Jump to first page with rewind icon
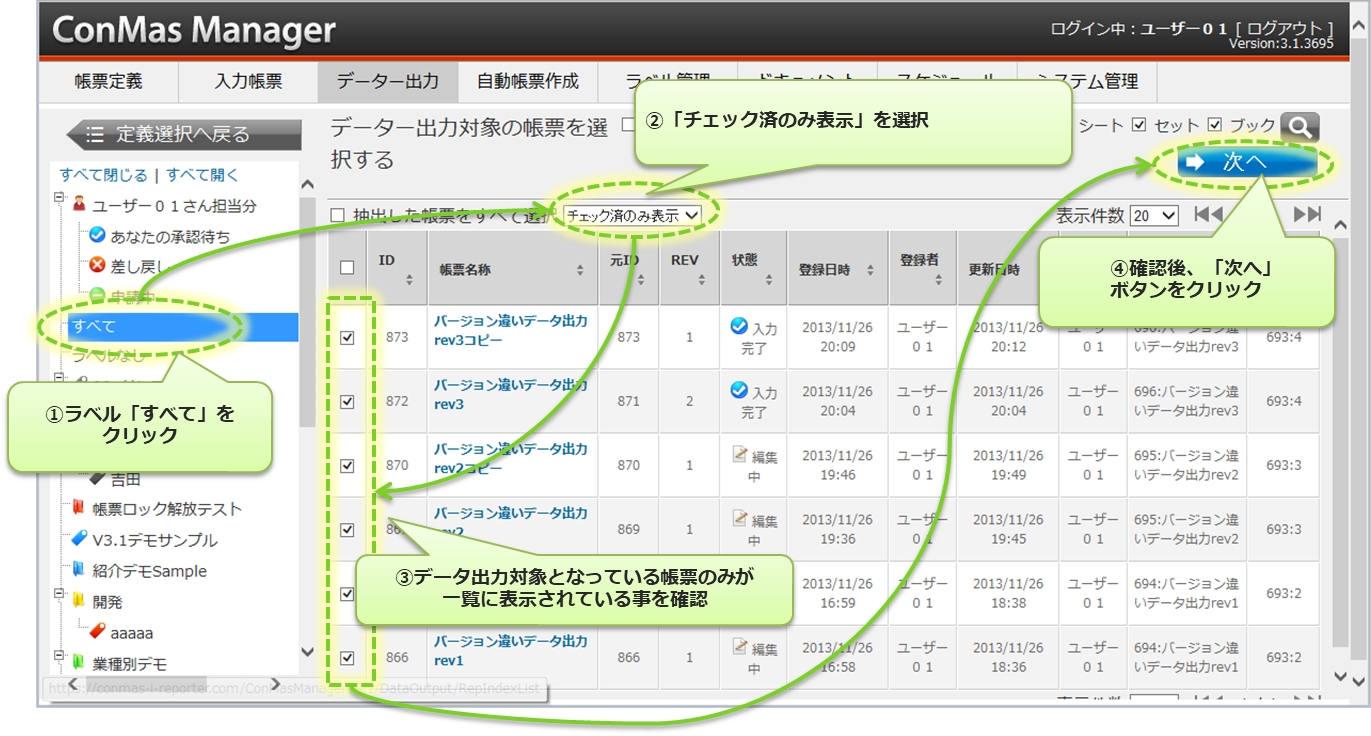Screen dimensions: 1371x736 (x=1209, y=214)
